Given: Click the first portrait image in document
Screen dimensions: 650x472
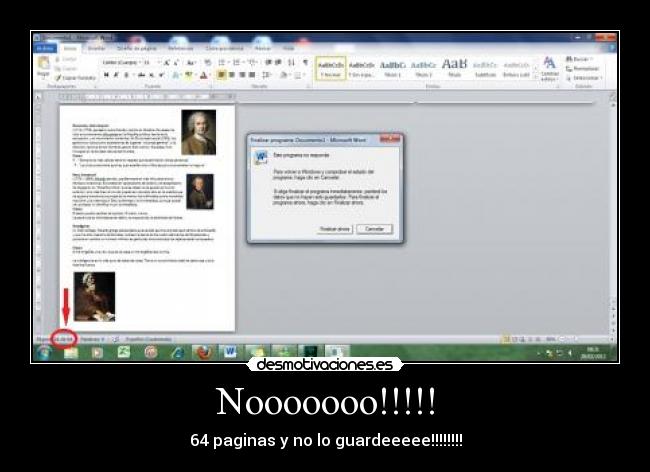Looking at the screenshot, I should point(199,132).
